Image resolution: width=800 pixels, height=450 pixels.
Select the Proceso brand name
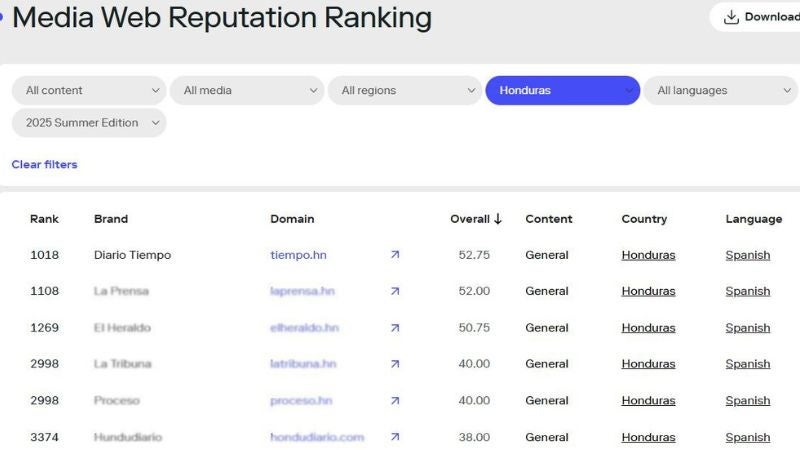click(x=117, y=401)
